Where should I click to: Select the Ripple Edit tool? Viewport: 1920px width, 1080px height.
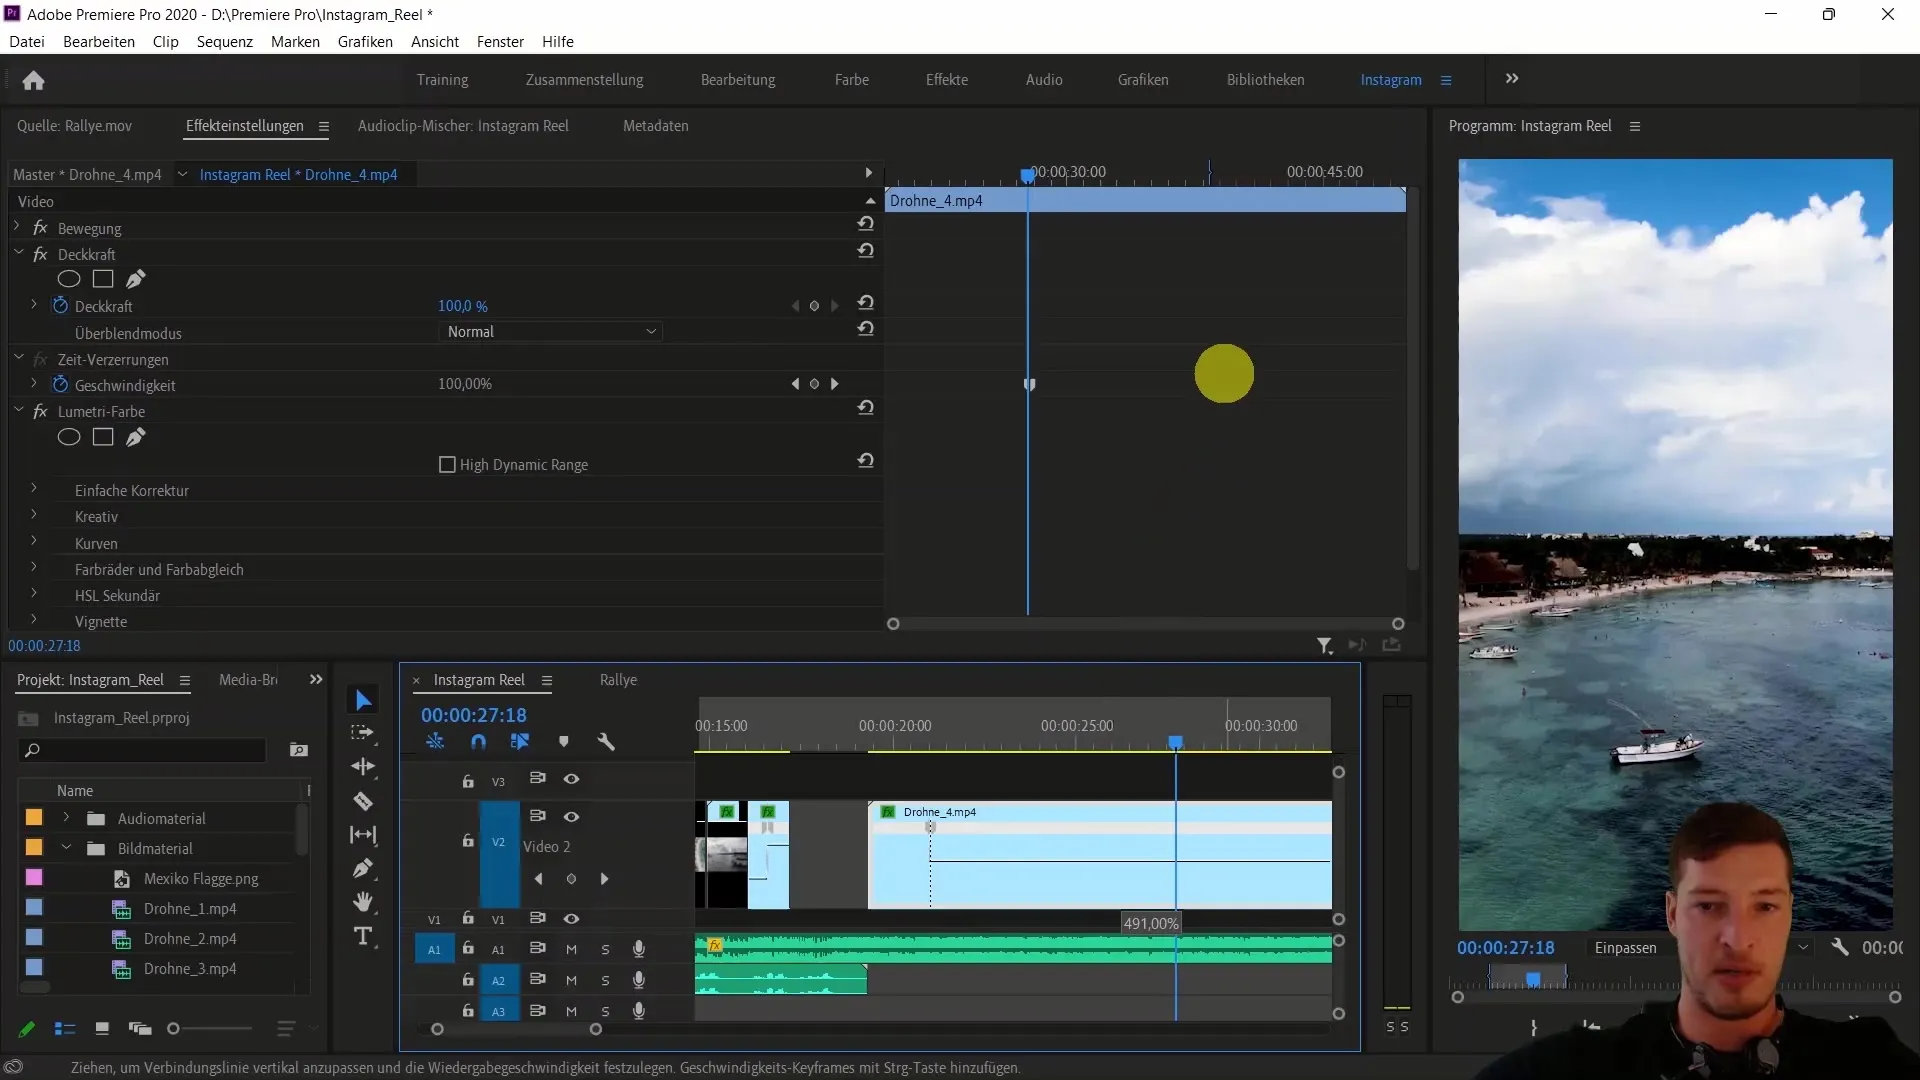[x=363, y=767]
